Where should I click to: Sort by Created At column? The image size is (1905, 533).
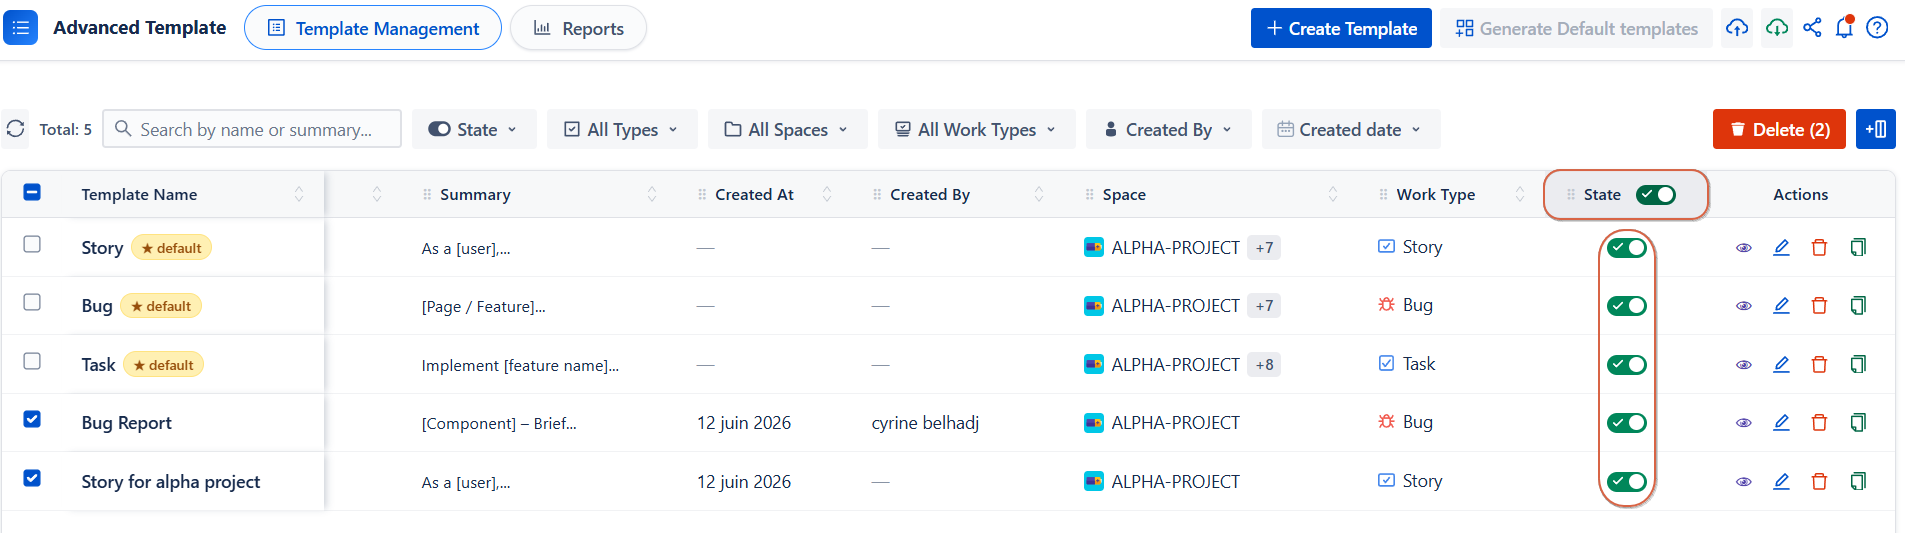(827, 195)
